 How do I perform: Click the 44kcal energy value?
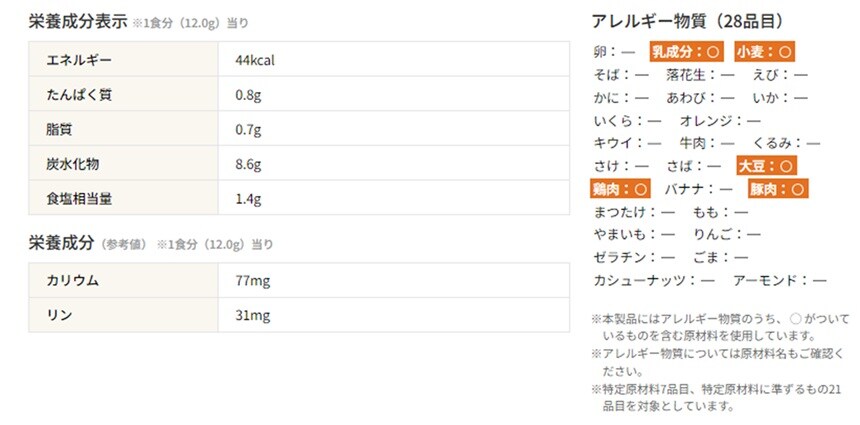tap(255, 60)
